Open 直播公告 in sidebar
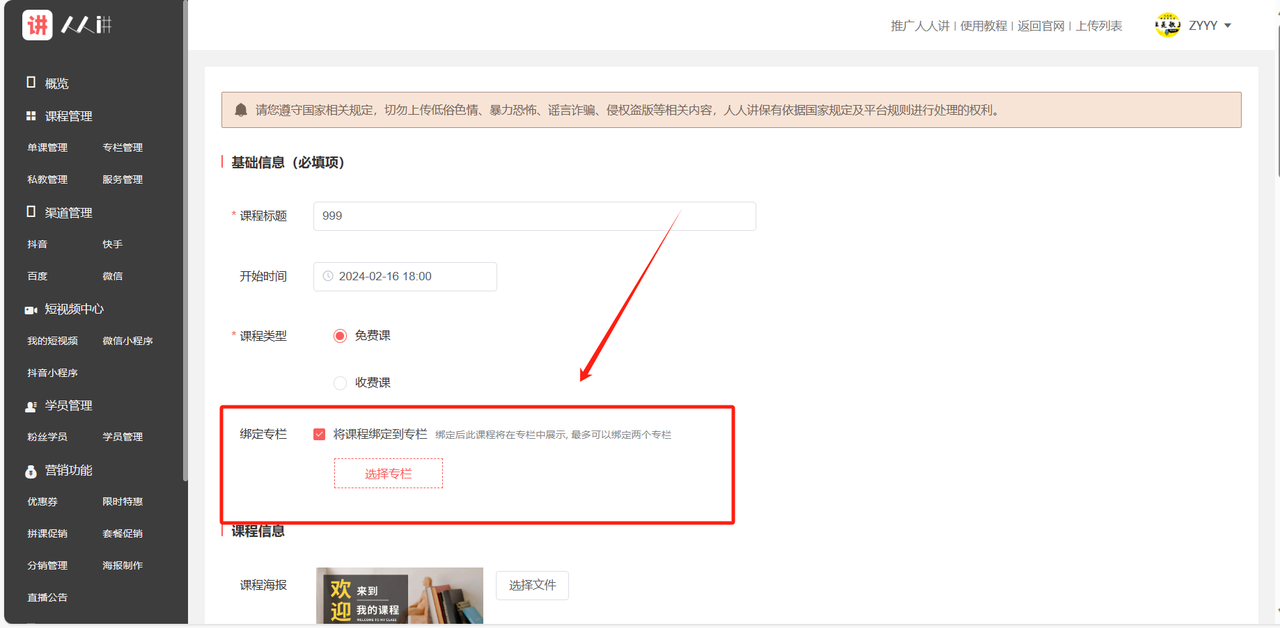1280x628 pixels. (47, 598)
